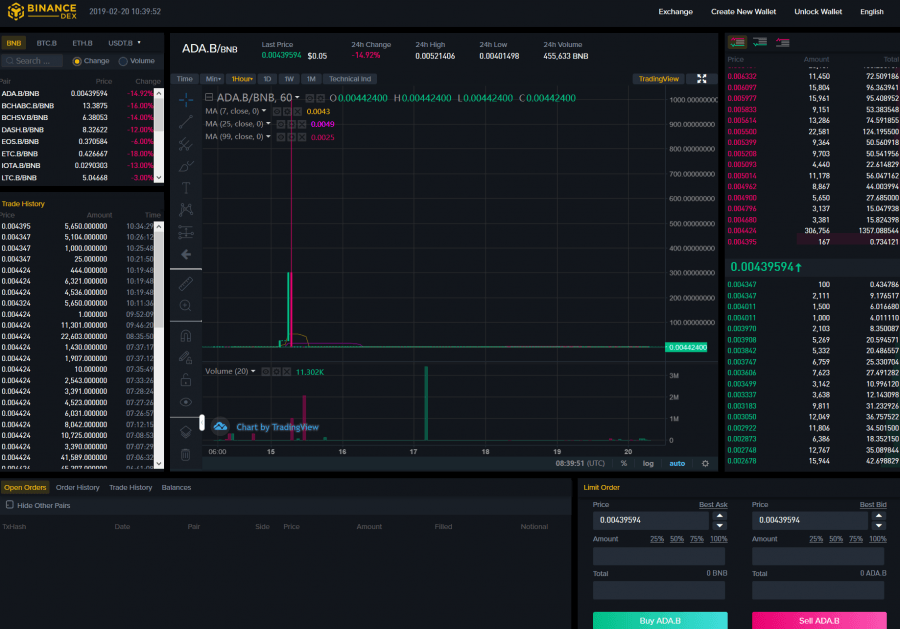Toggle visibility of MA (7, close, 0)
The width and height of the screenshot is (900, 629).
(277, 111)
